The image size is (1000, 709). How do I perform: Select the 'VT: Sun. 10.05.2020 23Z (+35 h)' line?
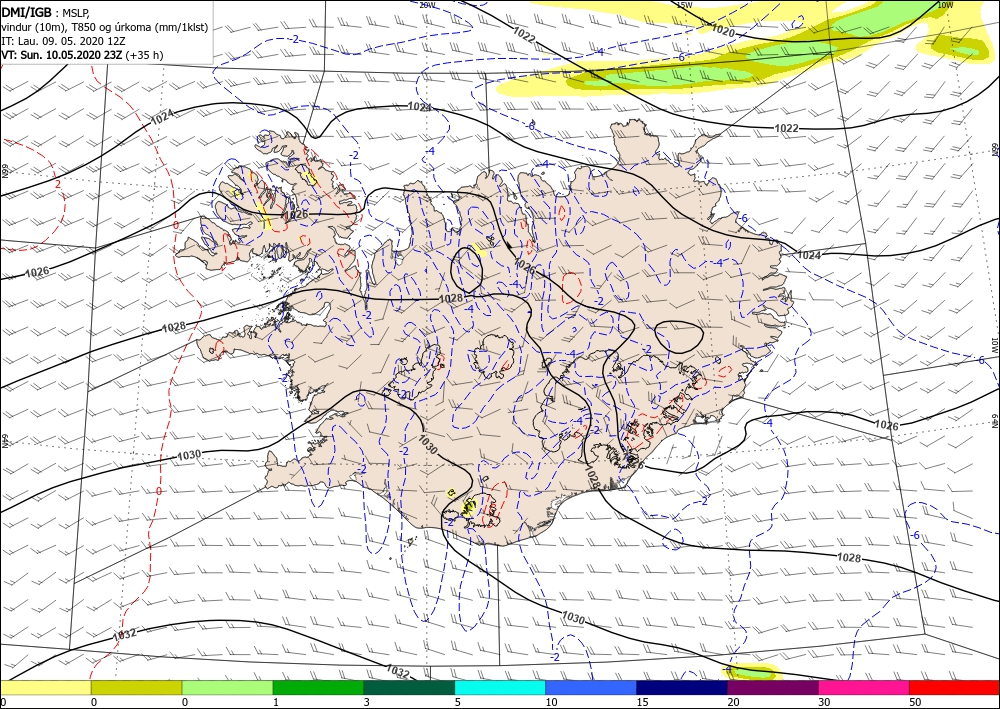82,55
